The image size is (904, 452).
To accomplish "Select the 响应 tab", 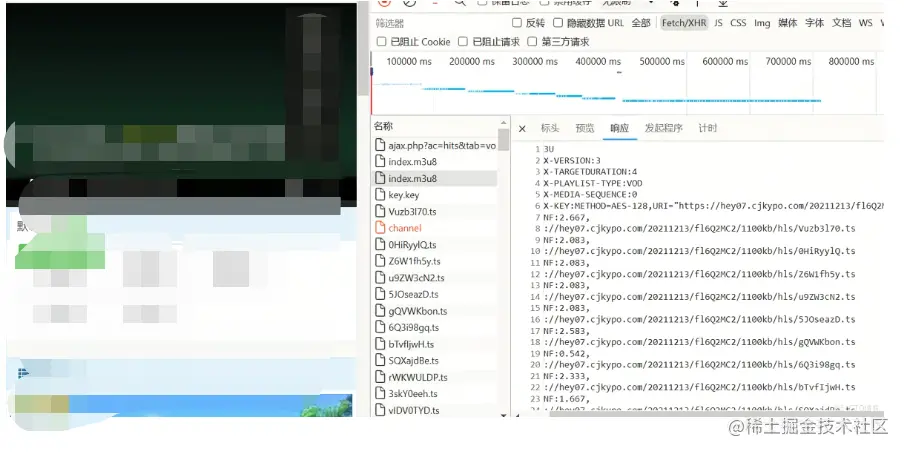I will 620,128.
